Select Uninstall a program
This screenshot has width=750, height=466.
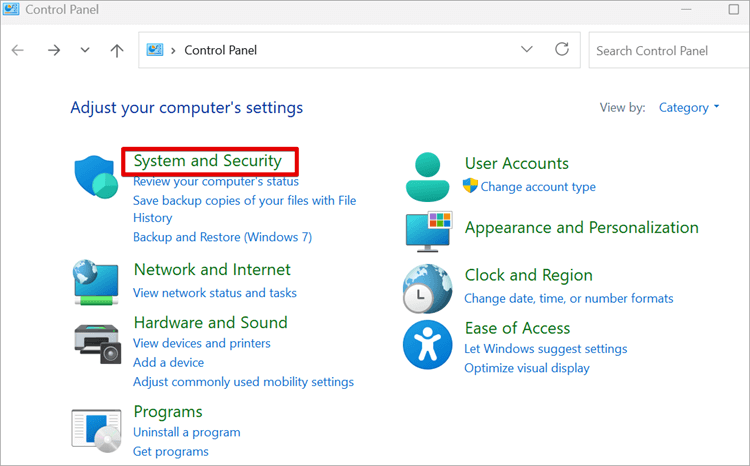[x=187, y=433]
